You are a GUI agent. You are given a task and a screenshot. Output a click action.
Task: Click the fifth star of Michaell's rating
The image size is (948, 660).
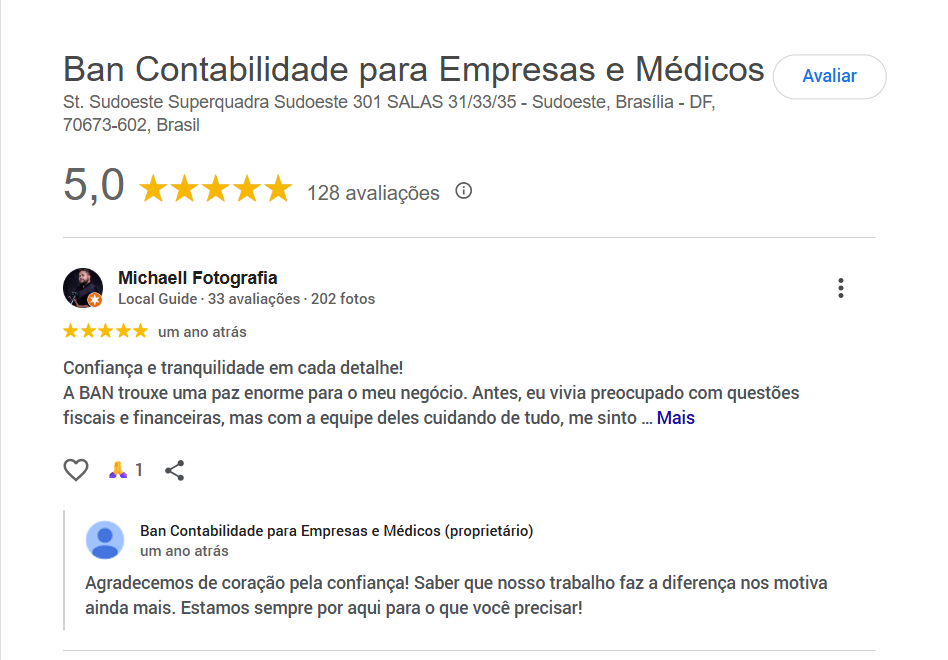coord(140,330)
